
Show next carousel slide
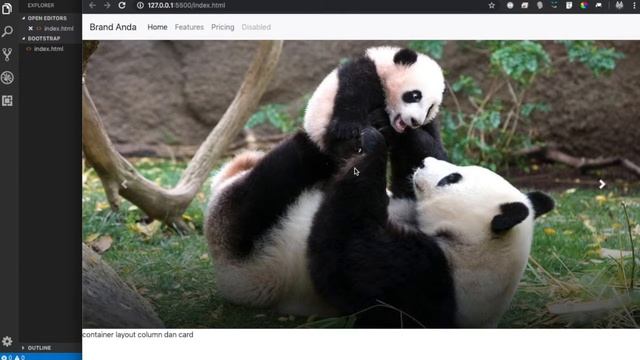tap(602, 184)
